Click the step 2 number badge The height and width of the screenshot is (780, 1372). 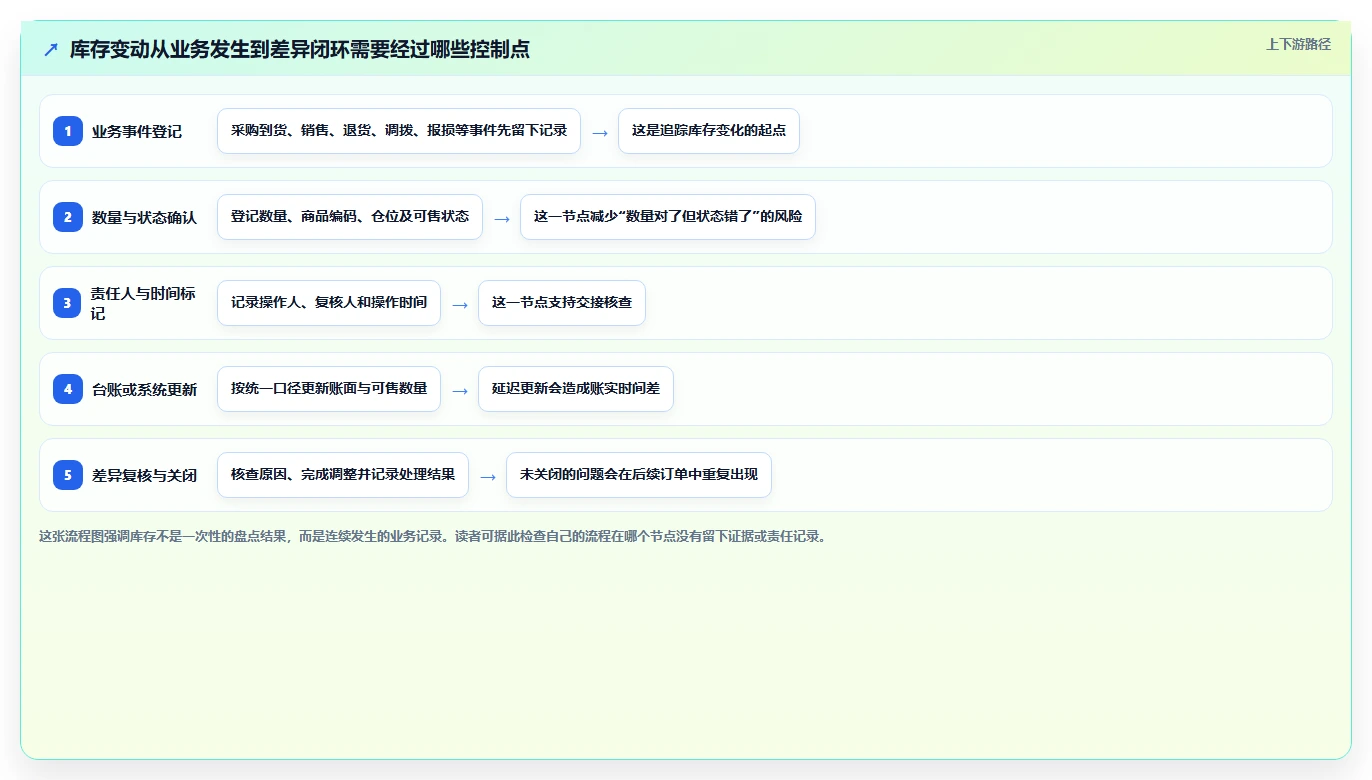[x=68, y=217]
